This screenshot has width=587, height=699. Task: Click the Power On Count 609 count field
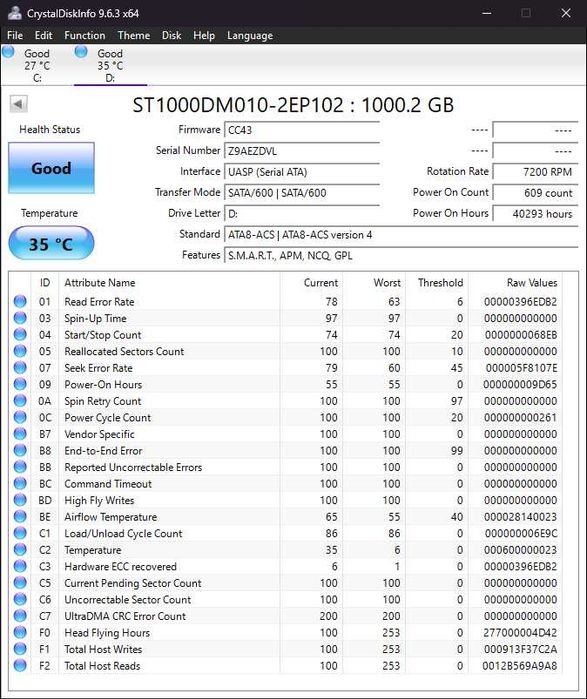pyautogui.click(x=535, y=193)
